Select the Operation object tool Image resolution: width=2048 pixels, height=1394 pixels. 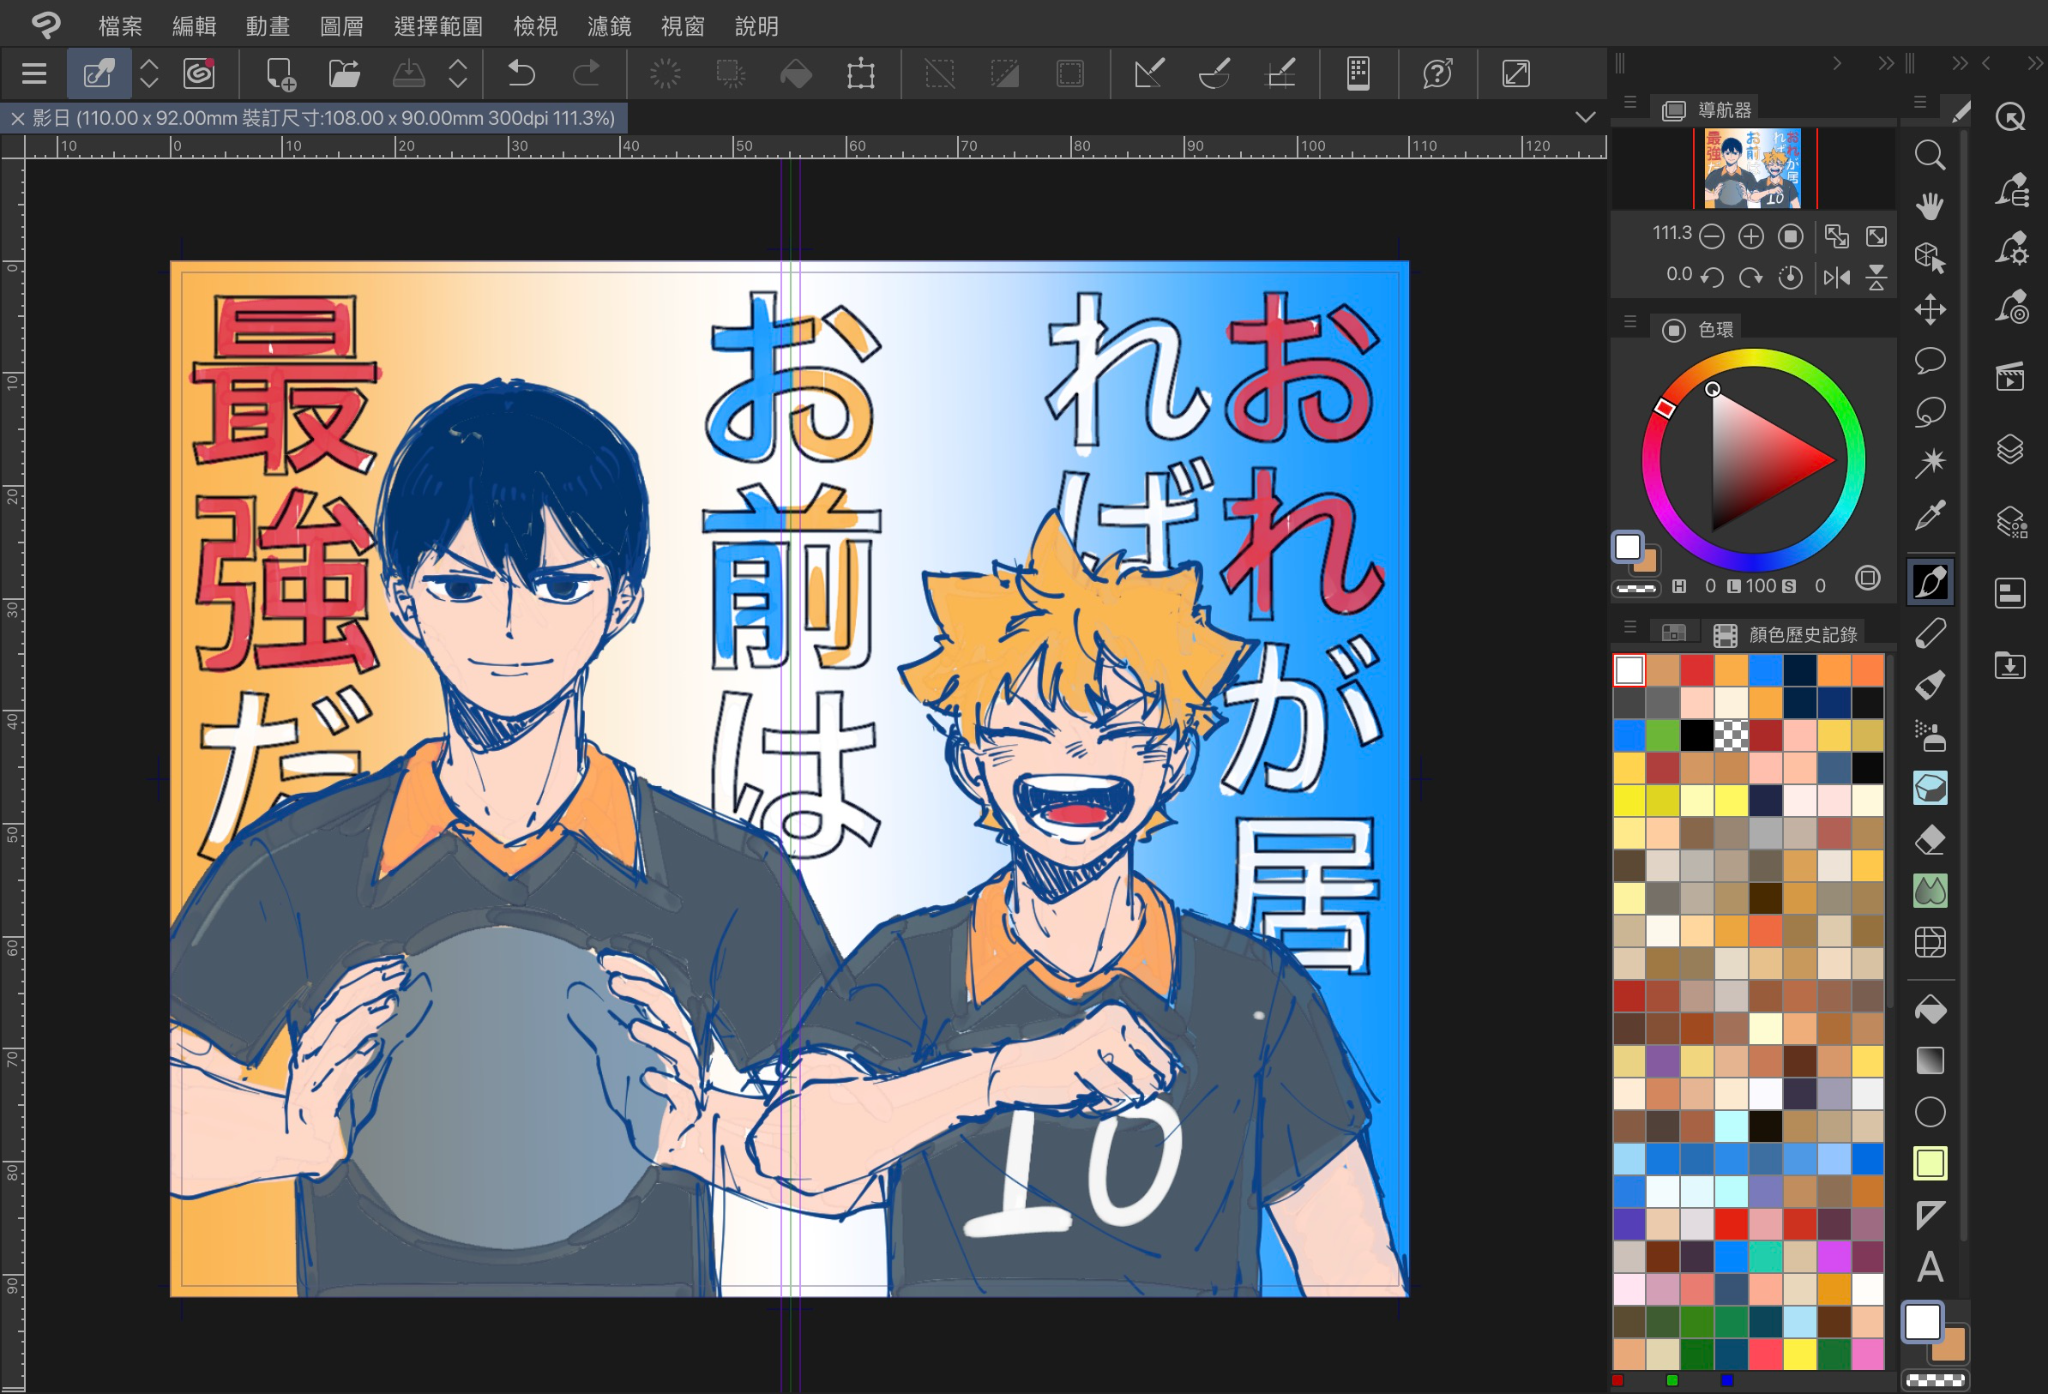pyautogui.click(x=1930, y=258)
